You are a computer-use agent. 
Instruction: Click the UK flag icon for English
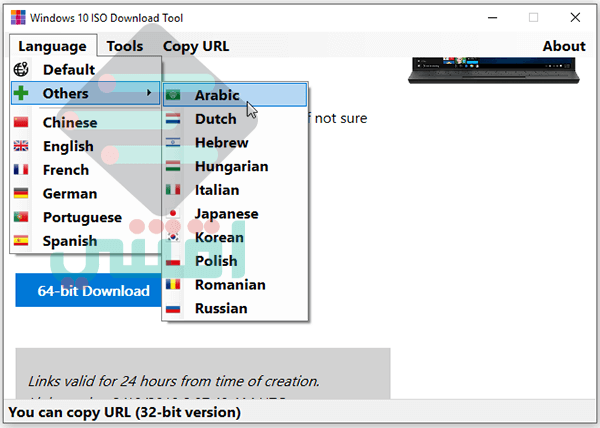tap(21, 146)
